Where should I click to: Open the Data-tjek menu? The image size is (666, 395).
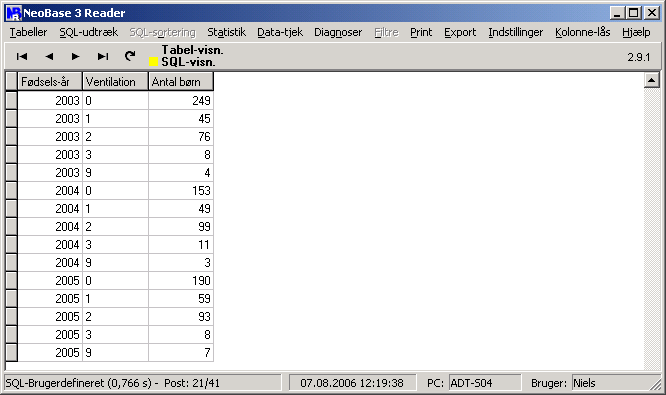[x=280, y=32]
